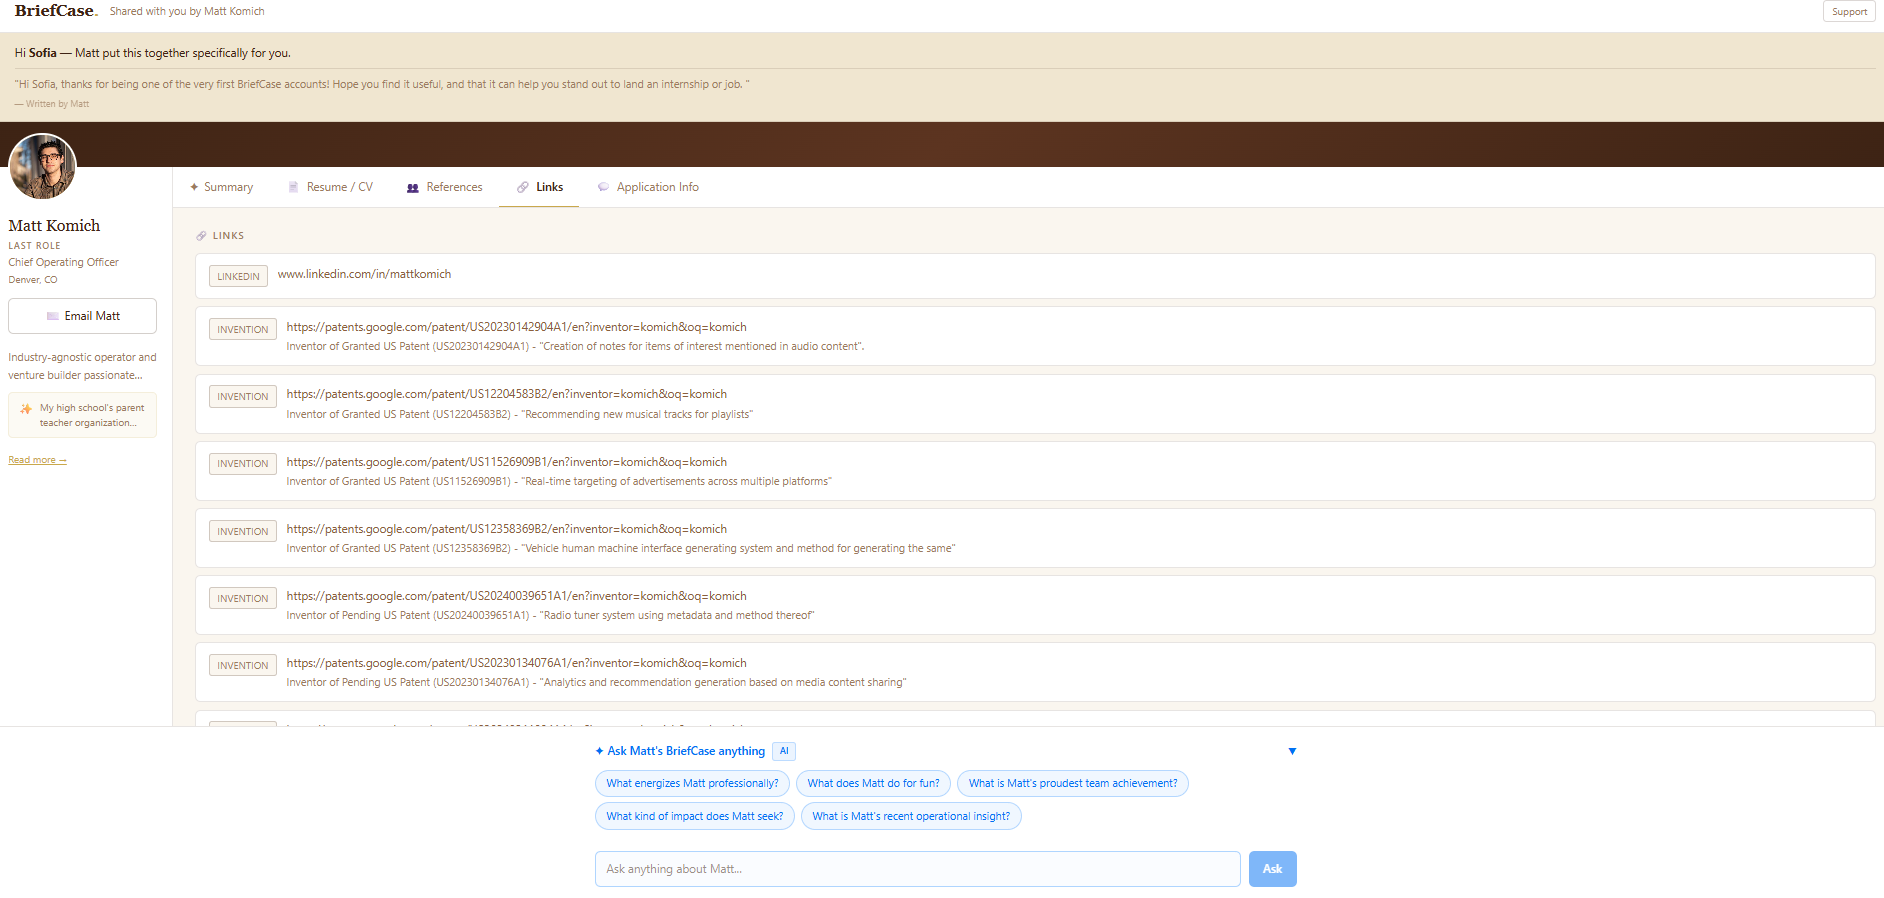This screenshot has width=1884, height=898.
Task: Open patent US20230134076A1 link
Action: 516,663
